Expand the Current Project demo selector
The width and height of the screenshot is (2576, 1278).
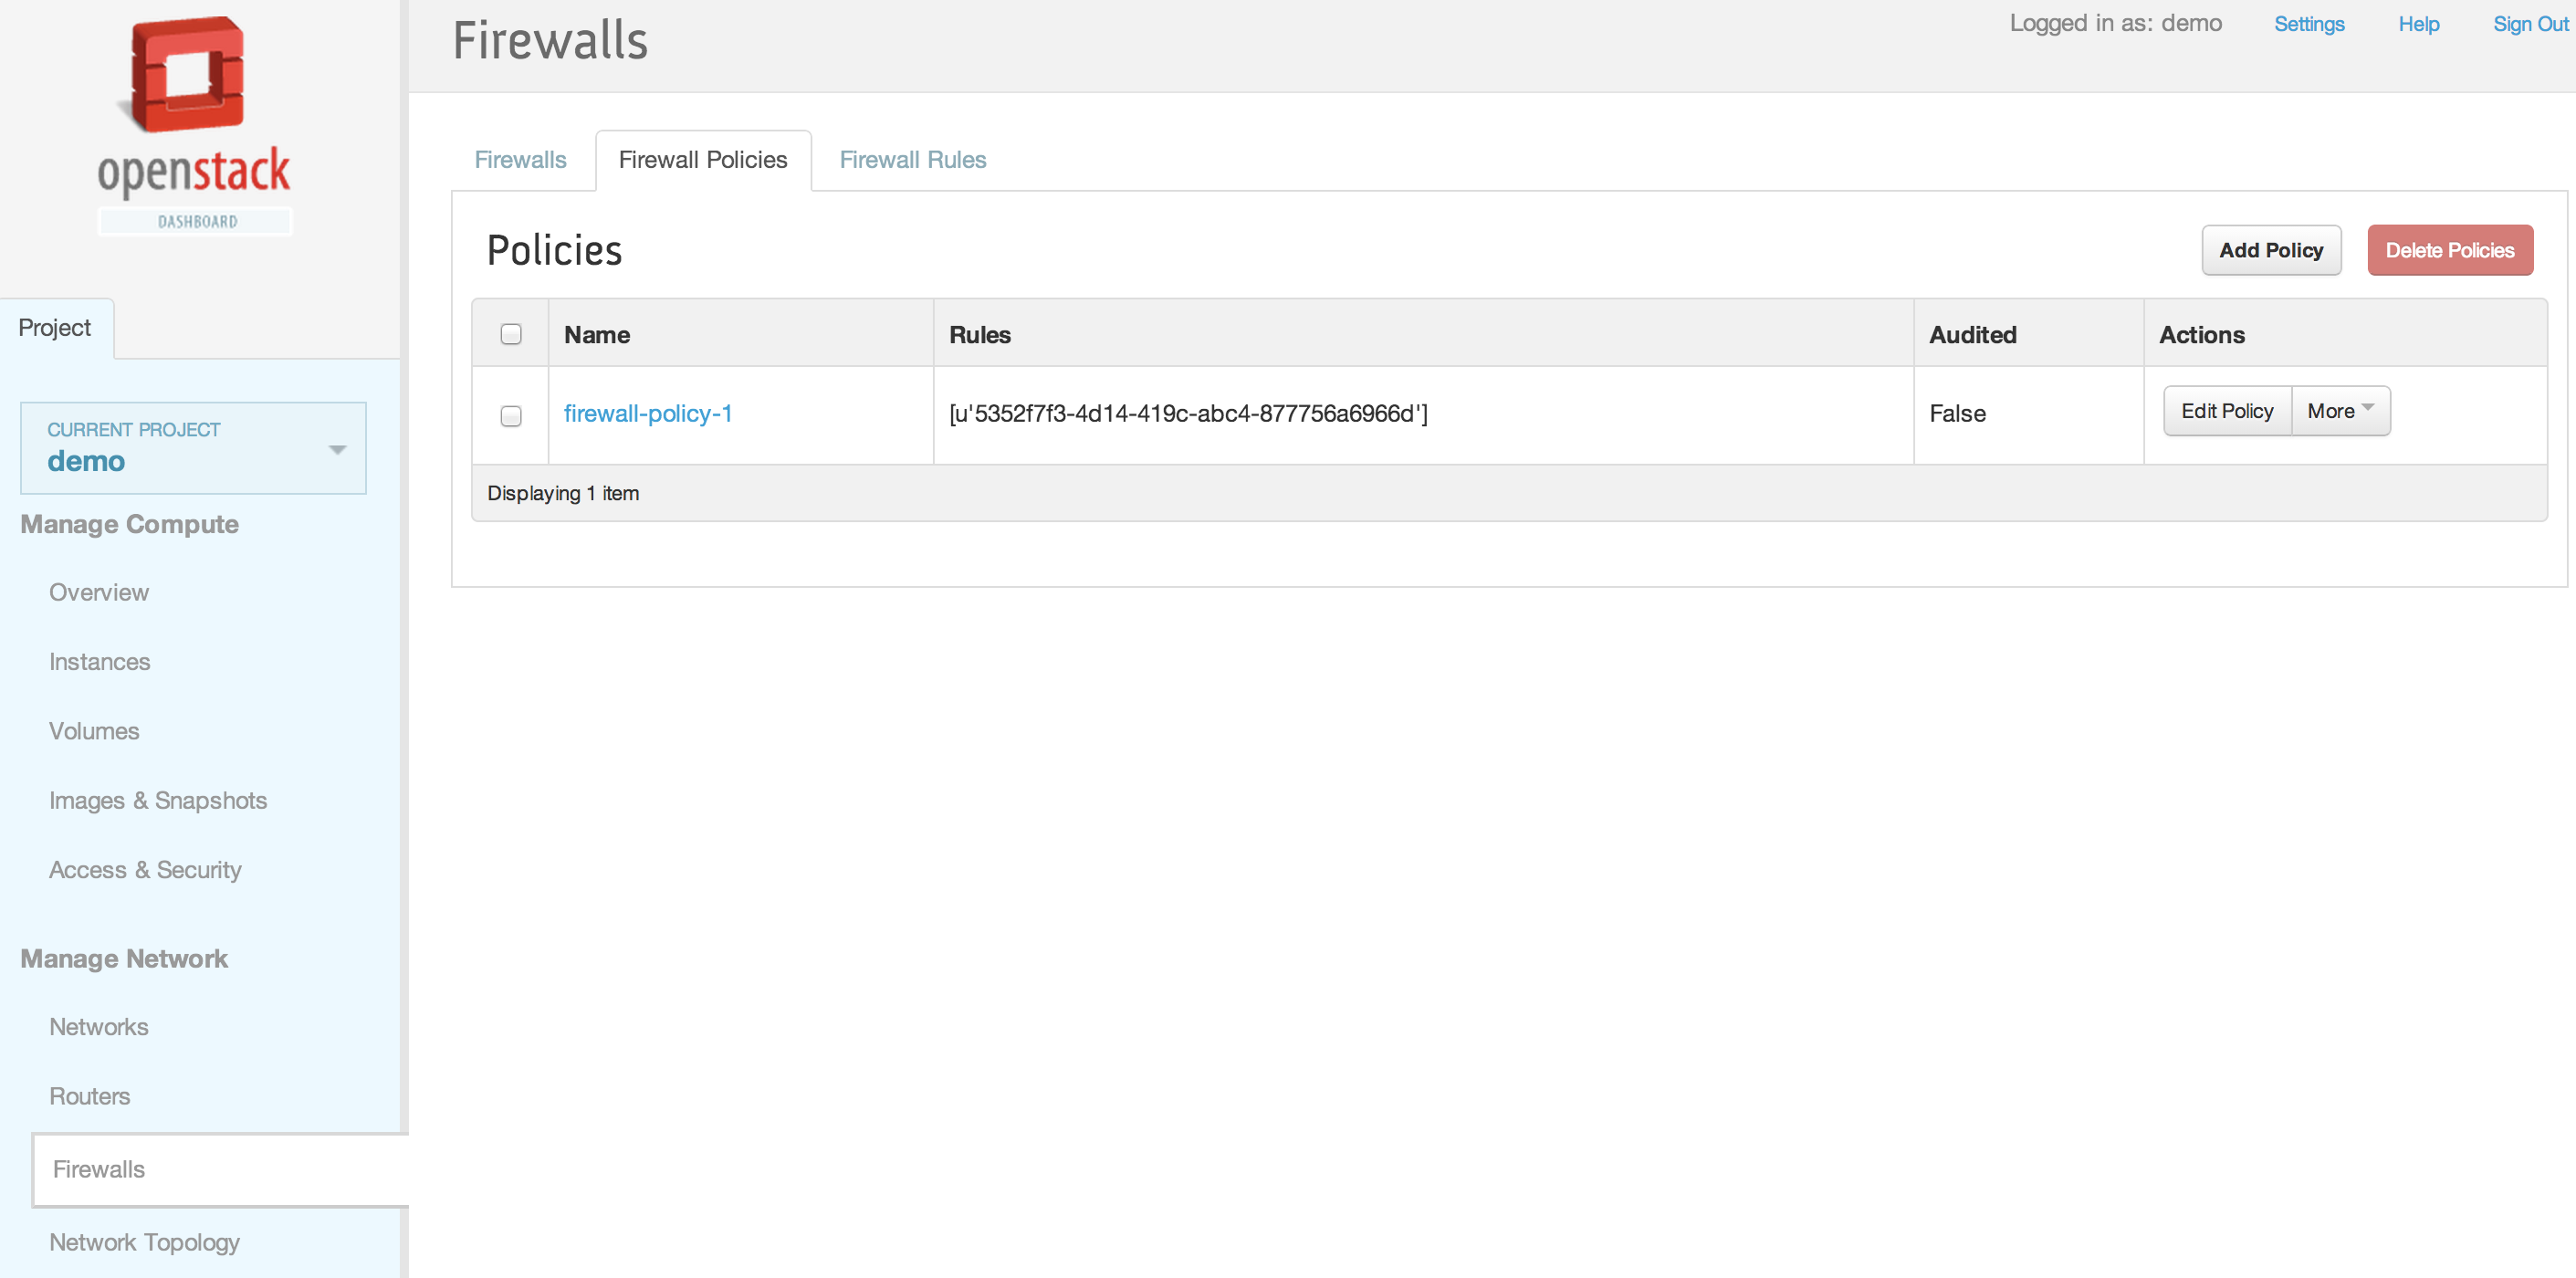(x=193, y=448)
